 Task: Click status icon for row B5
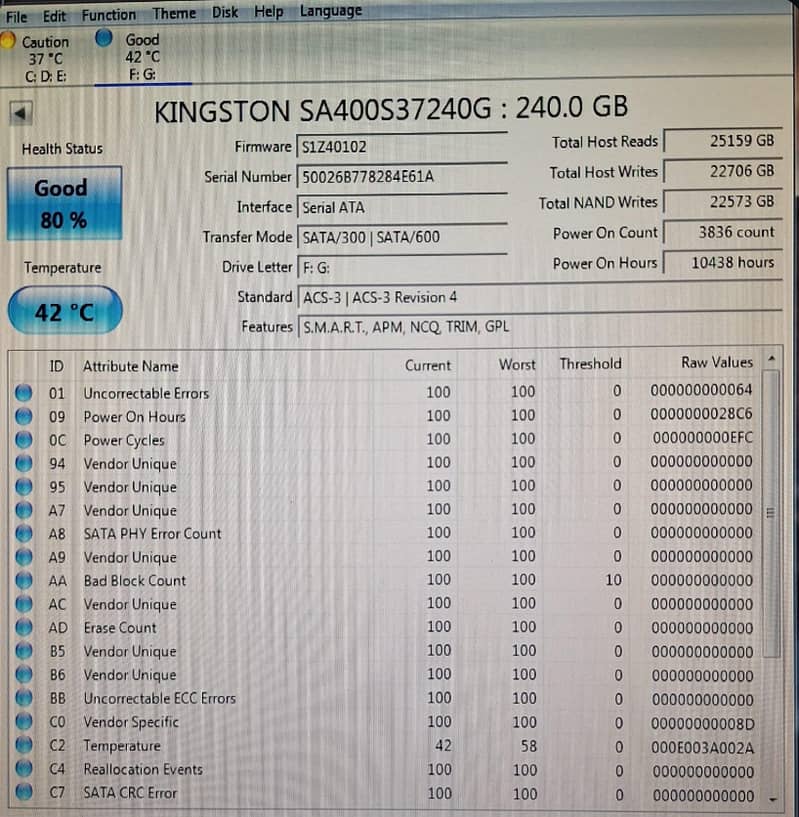pos(23,651)
